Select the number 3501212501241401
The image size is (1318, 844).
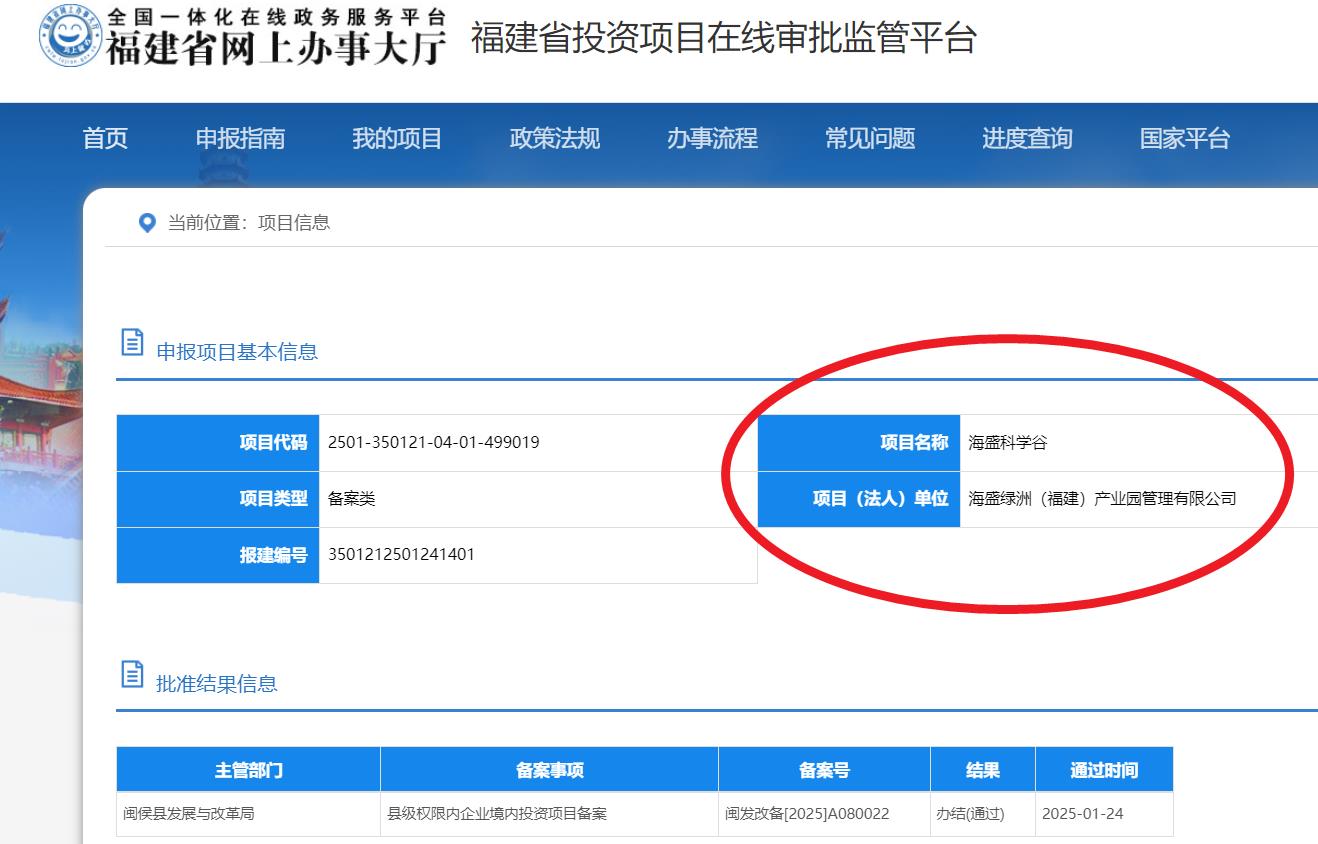click(x=401, y=554)
